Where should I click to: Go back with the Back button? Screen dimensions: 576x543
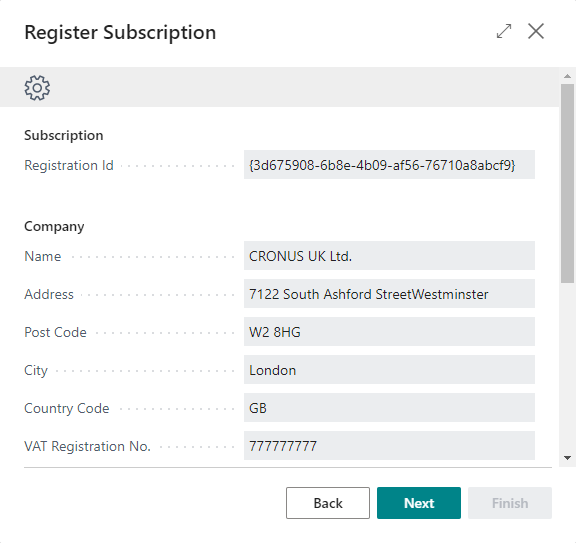click(x=328, y=503)
